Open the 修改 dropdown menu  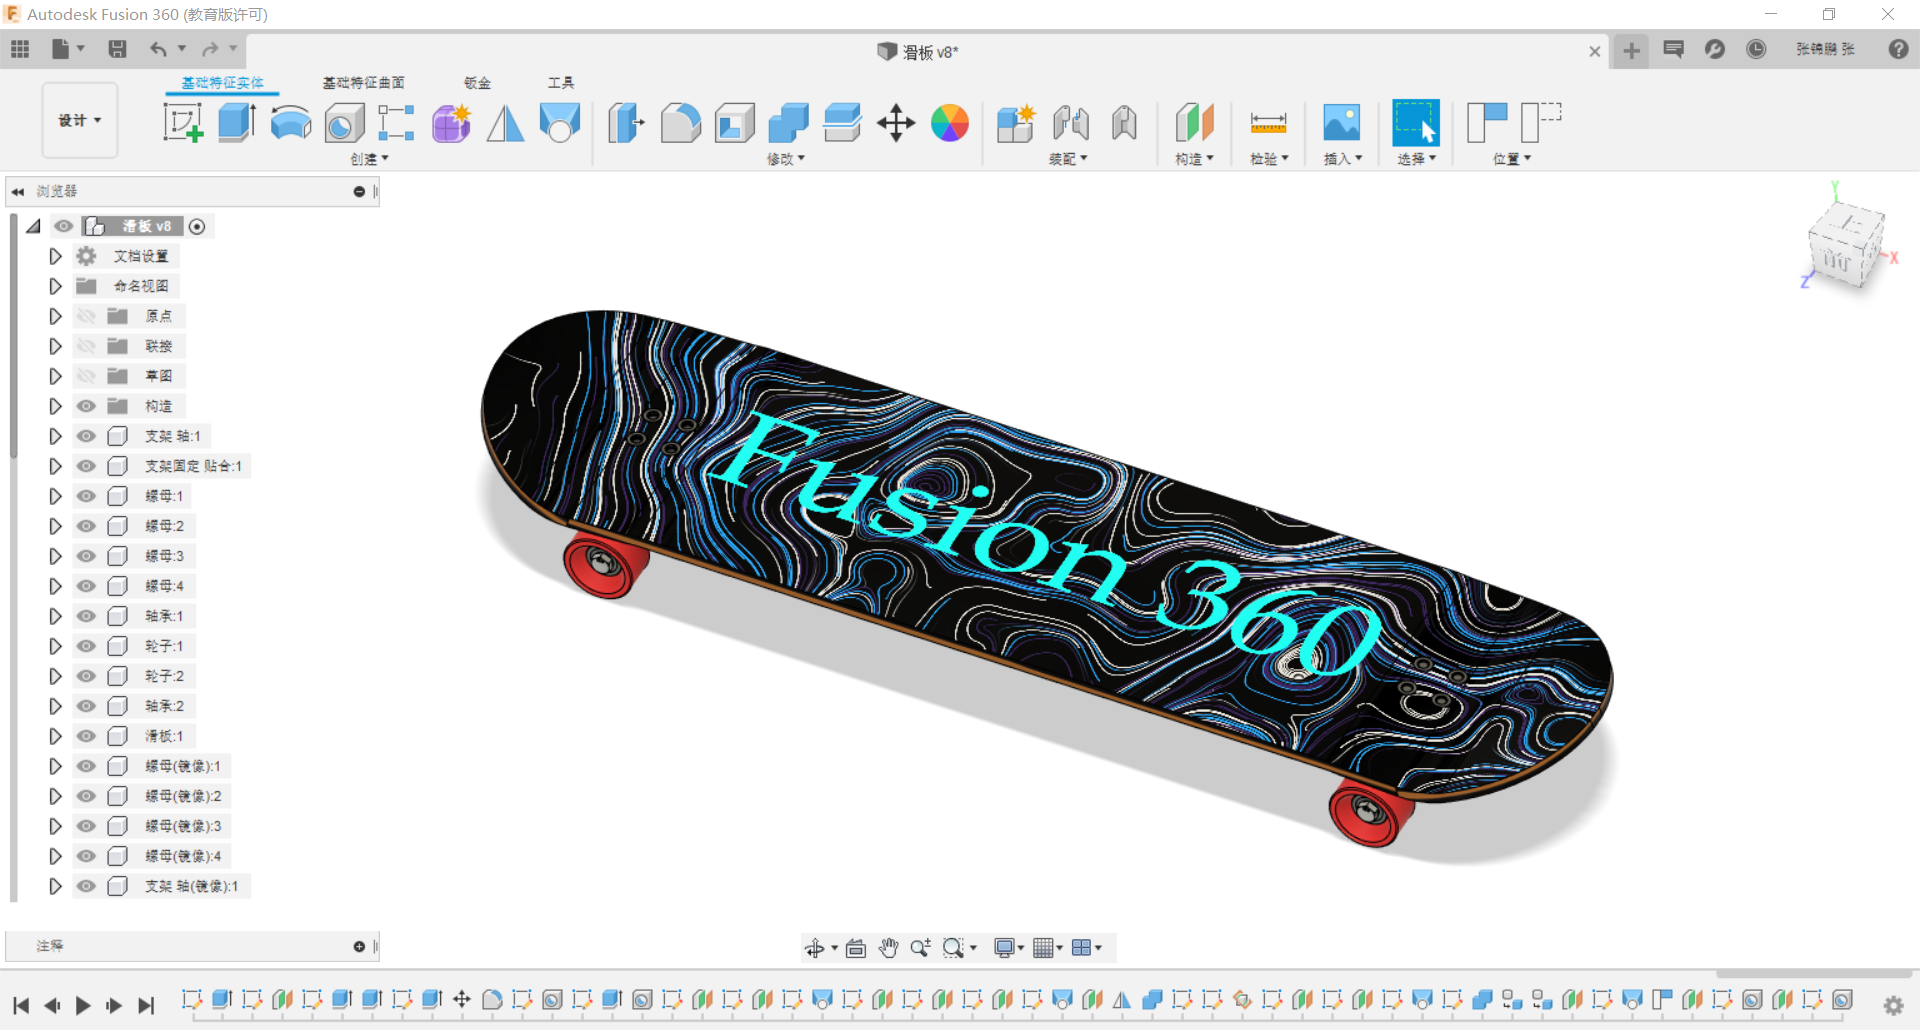point(785,159)
